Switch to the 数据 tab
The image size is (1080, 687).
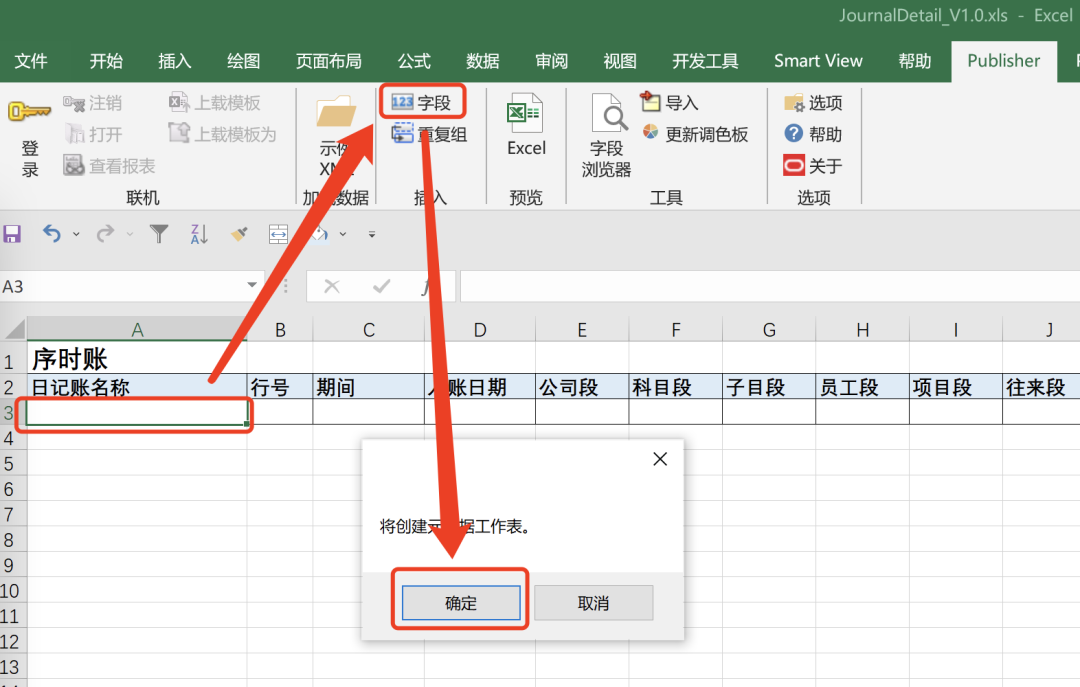tap(483, 61)
